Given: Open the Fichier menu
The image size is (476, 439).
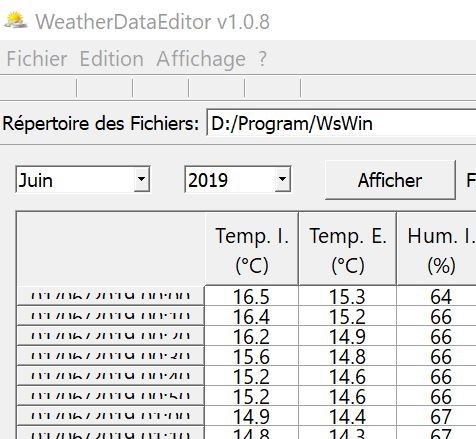Looking at the screenshot, I should pyautogui.click(x=37, y=59).
